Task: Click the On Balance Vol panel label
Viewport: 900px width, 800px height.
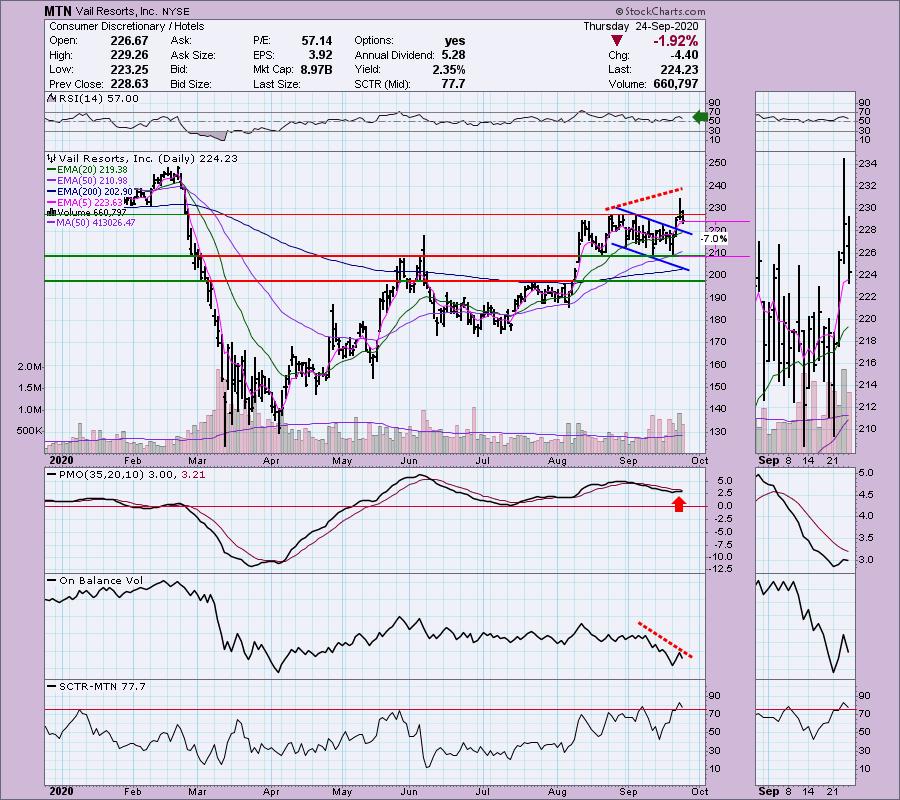Action: pos(101,581)
